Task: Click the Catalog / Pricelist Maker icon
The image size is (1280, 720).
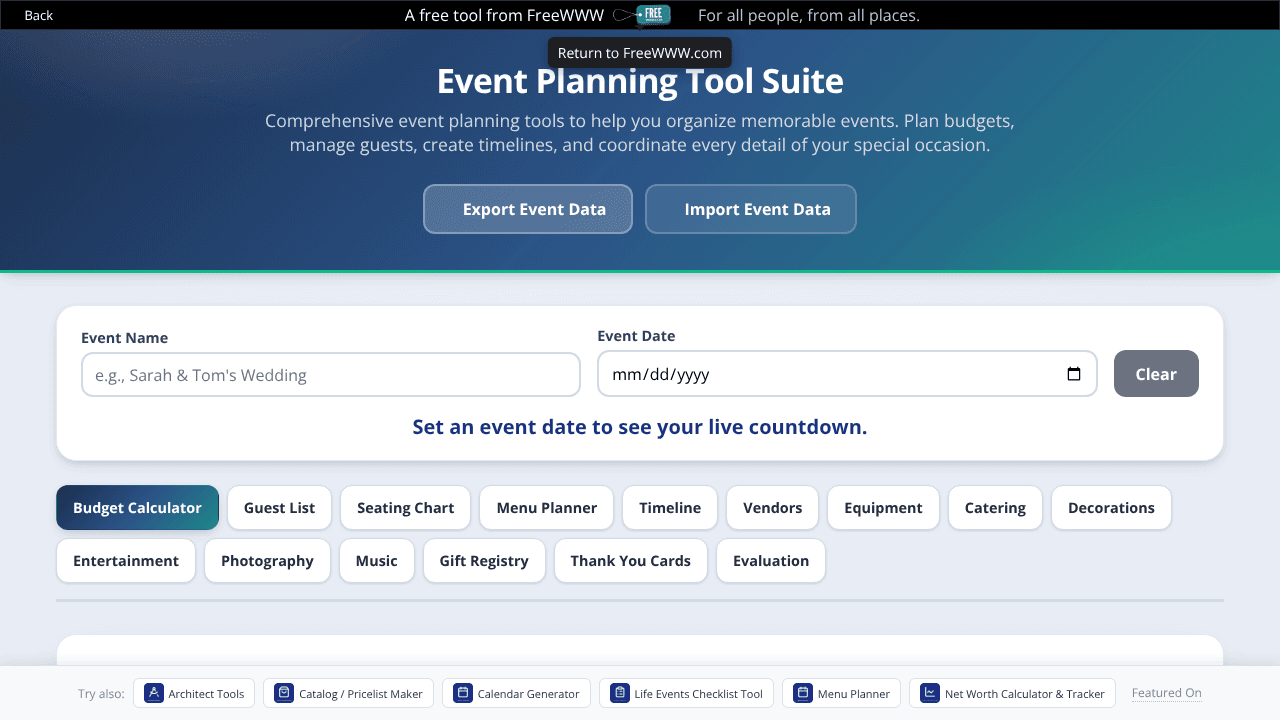Action: (x=284, y=693)
